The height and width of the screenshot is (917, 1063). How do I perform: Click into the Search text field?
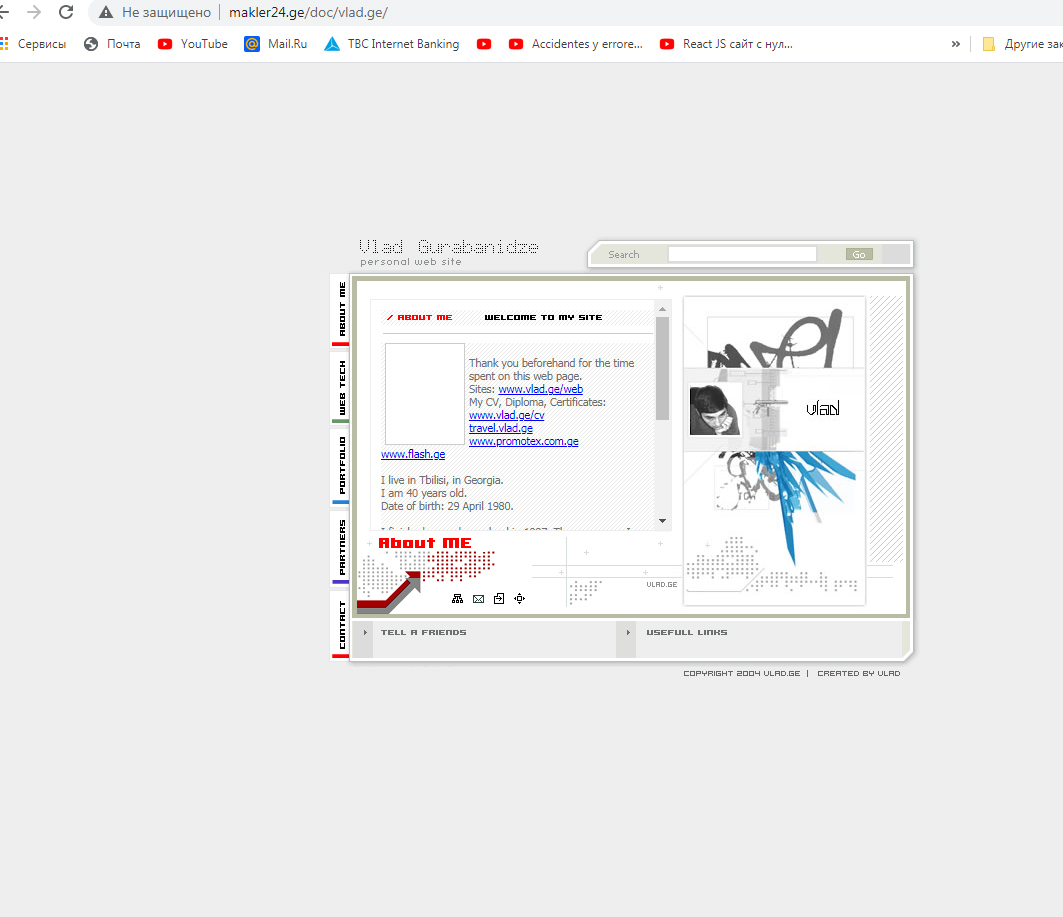pyautogui.click(x=742, y=255)
